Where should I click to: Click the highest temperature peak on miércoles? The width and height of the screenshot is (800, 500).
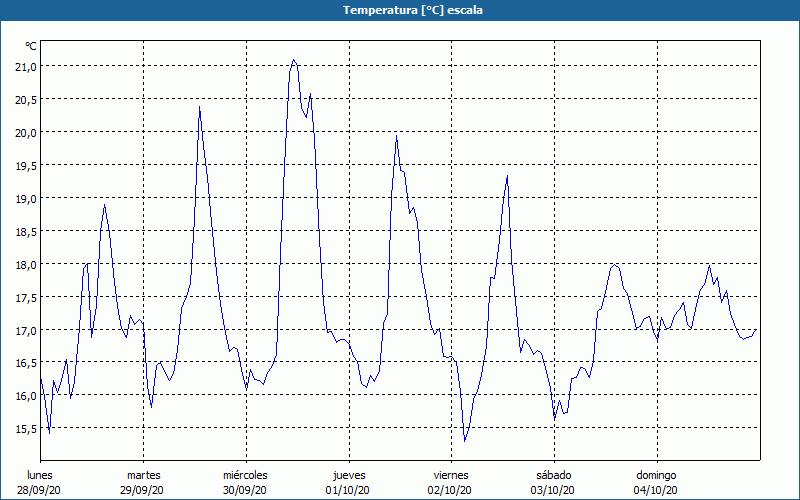coord(293,60)
